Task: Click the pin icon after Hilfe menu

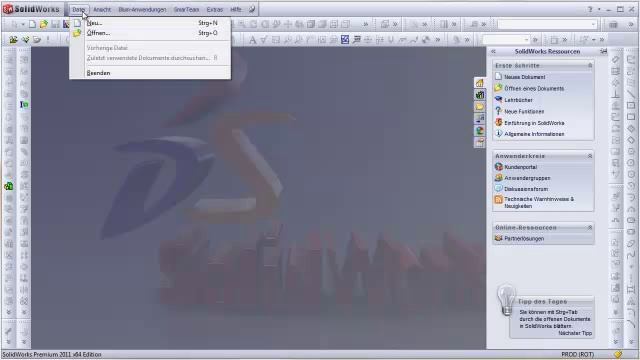Action: pos(252,9)
